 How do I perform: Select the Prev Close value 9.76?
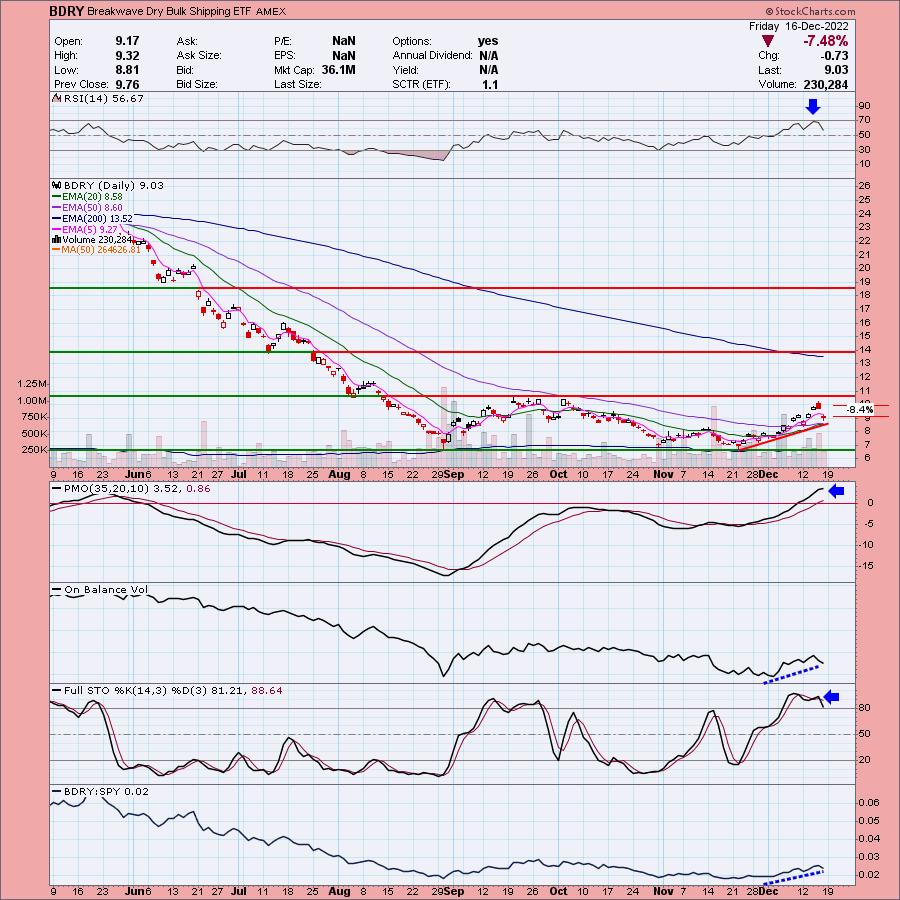[127, 84]
